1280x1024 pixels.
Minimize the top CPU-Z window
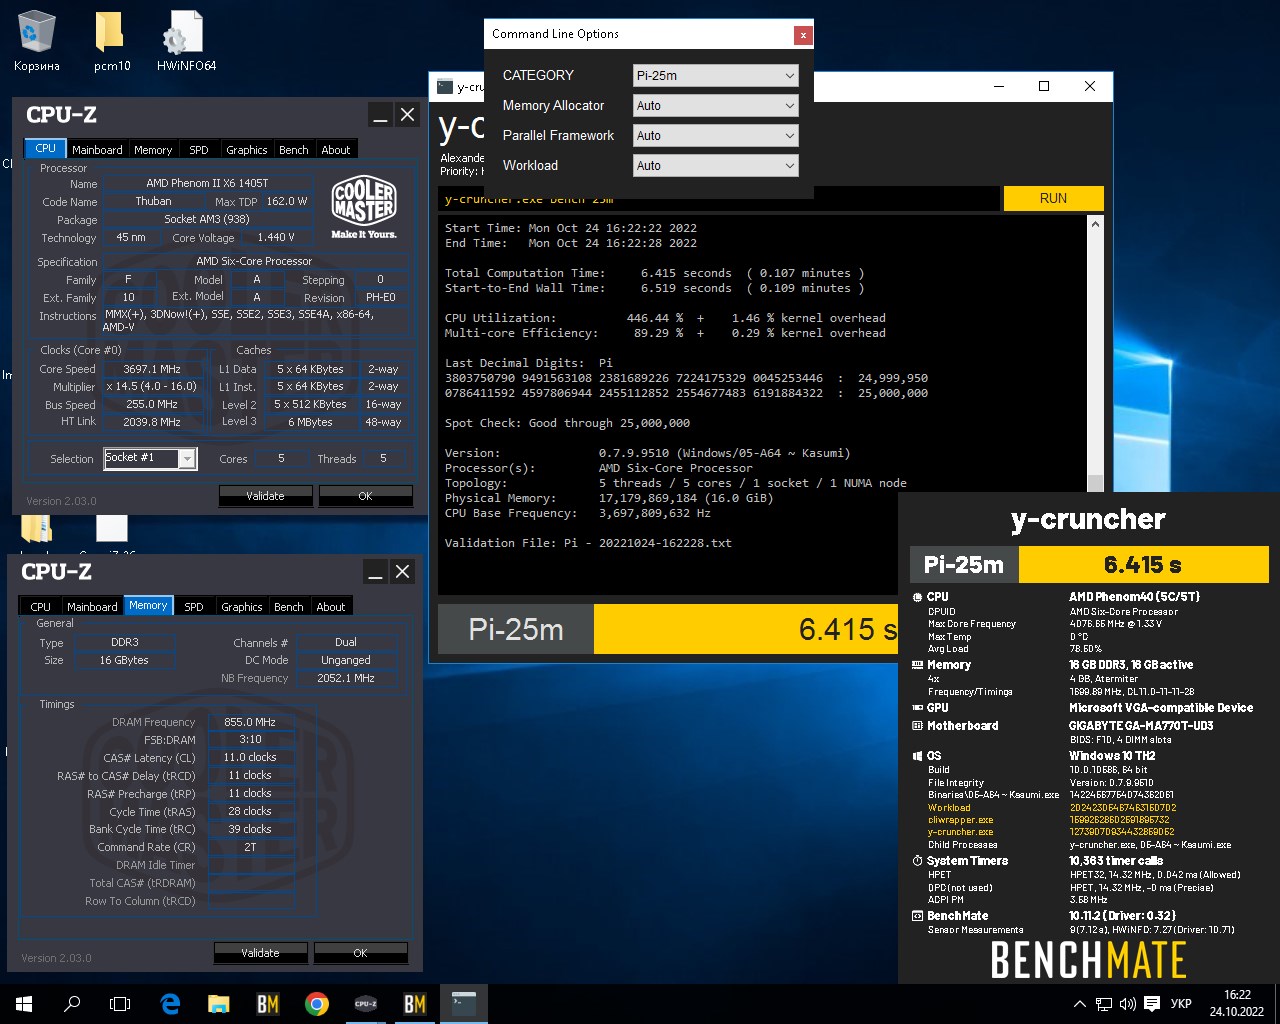(380, 115)
